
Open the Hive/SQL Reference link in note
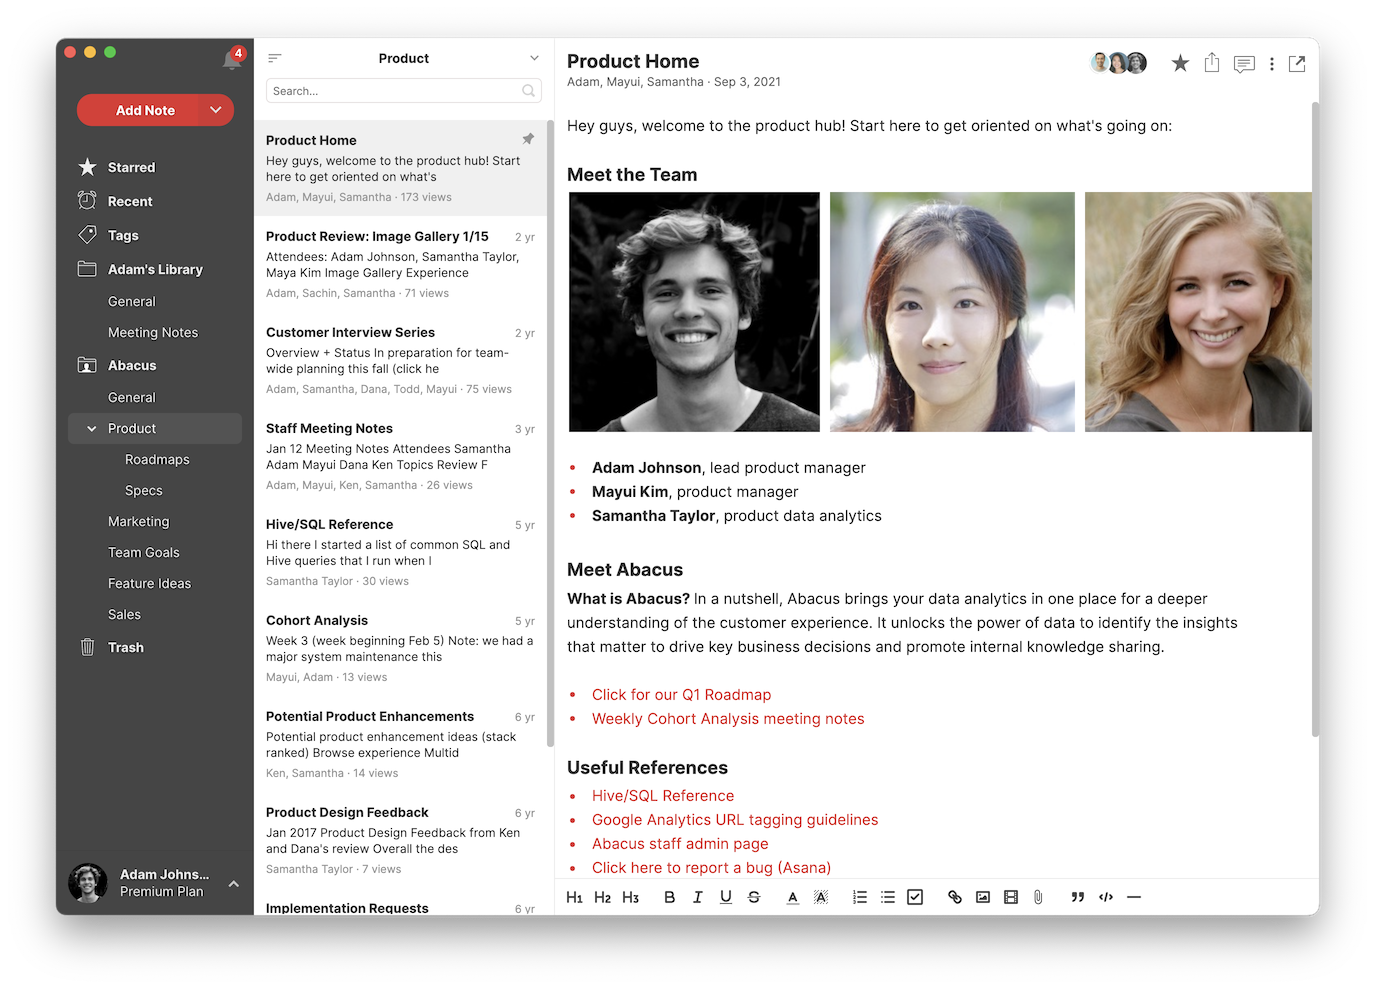[x=663, y=796]
